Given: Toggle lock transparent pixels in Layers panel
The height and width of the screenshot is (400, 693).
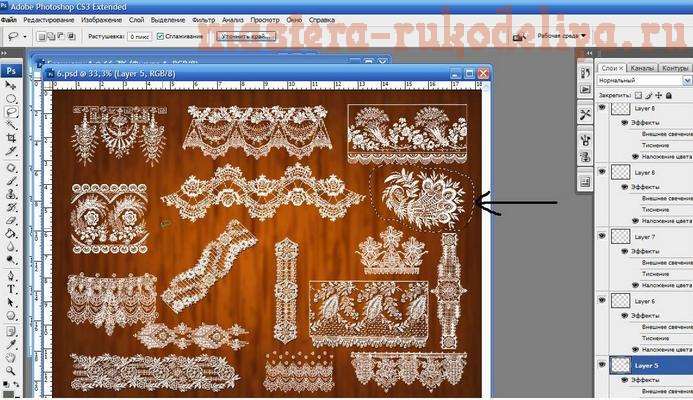Looking at the screenshot, I should pyautogui.click(x=638, y=95).
